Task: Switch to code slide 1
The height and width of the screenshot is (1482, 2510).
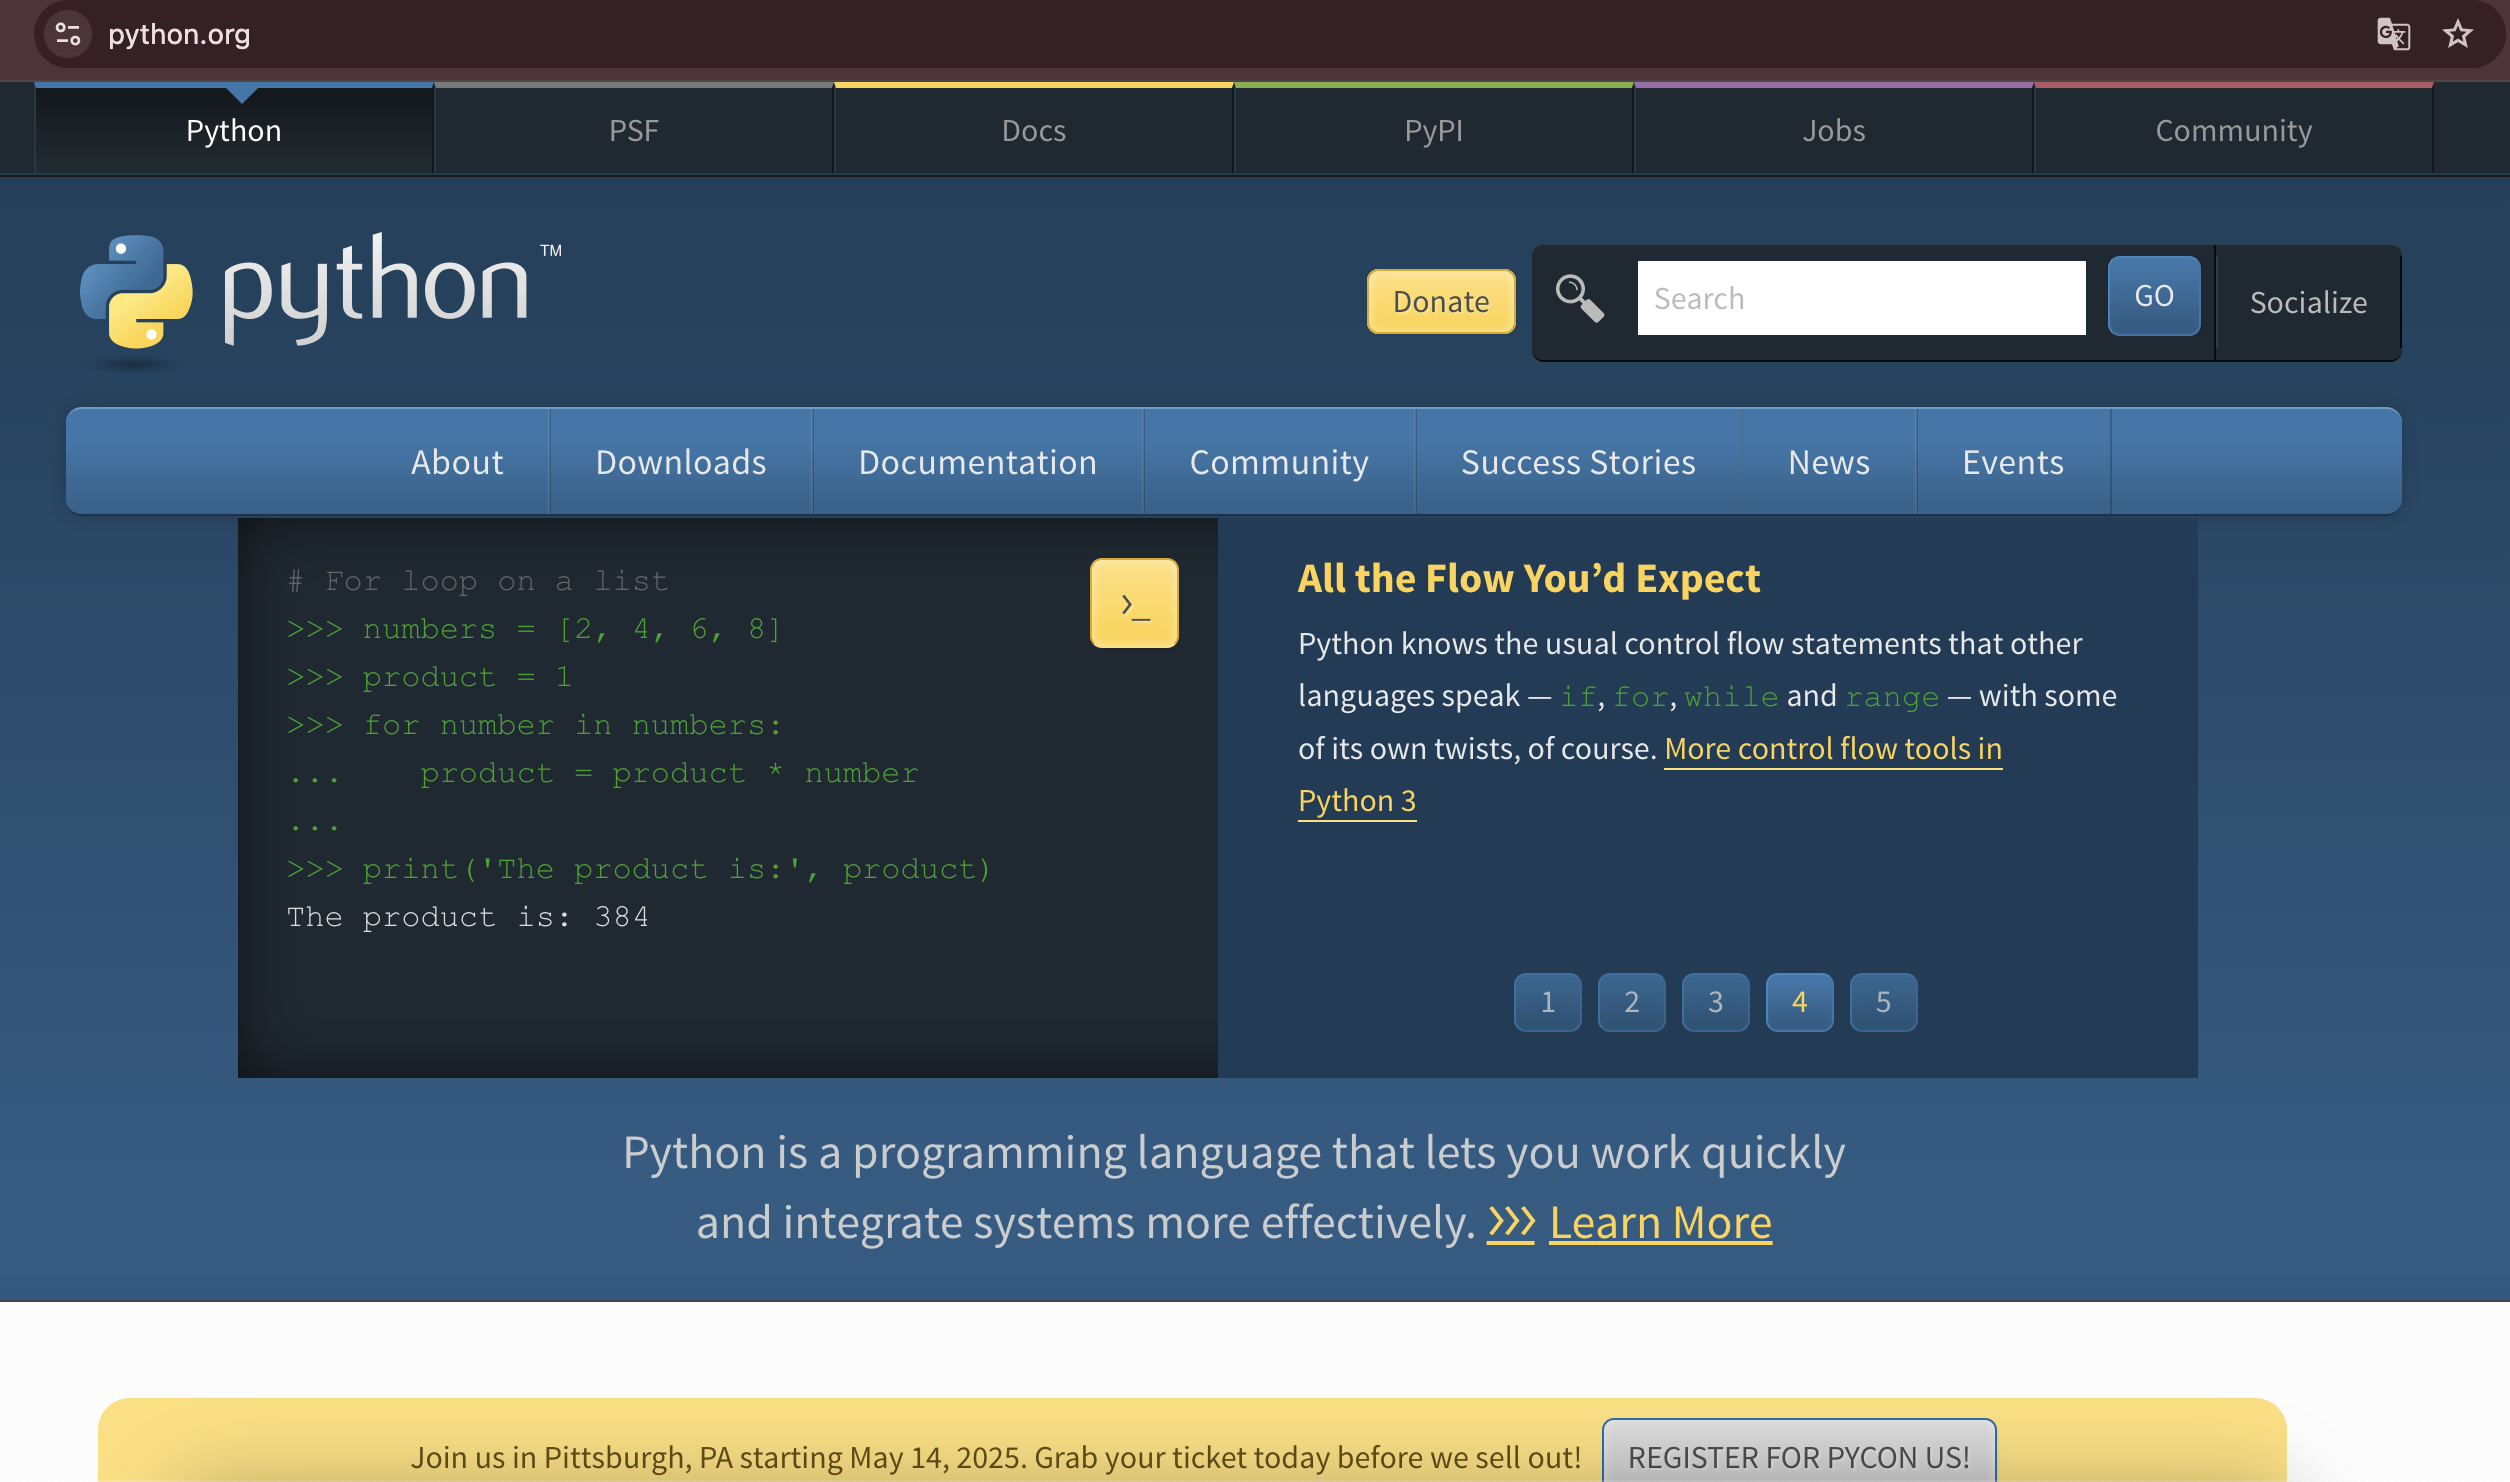Action: [x=1547, y=1002]
